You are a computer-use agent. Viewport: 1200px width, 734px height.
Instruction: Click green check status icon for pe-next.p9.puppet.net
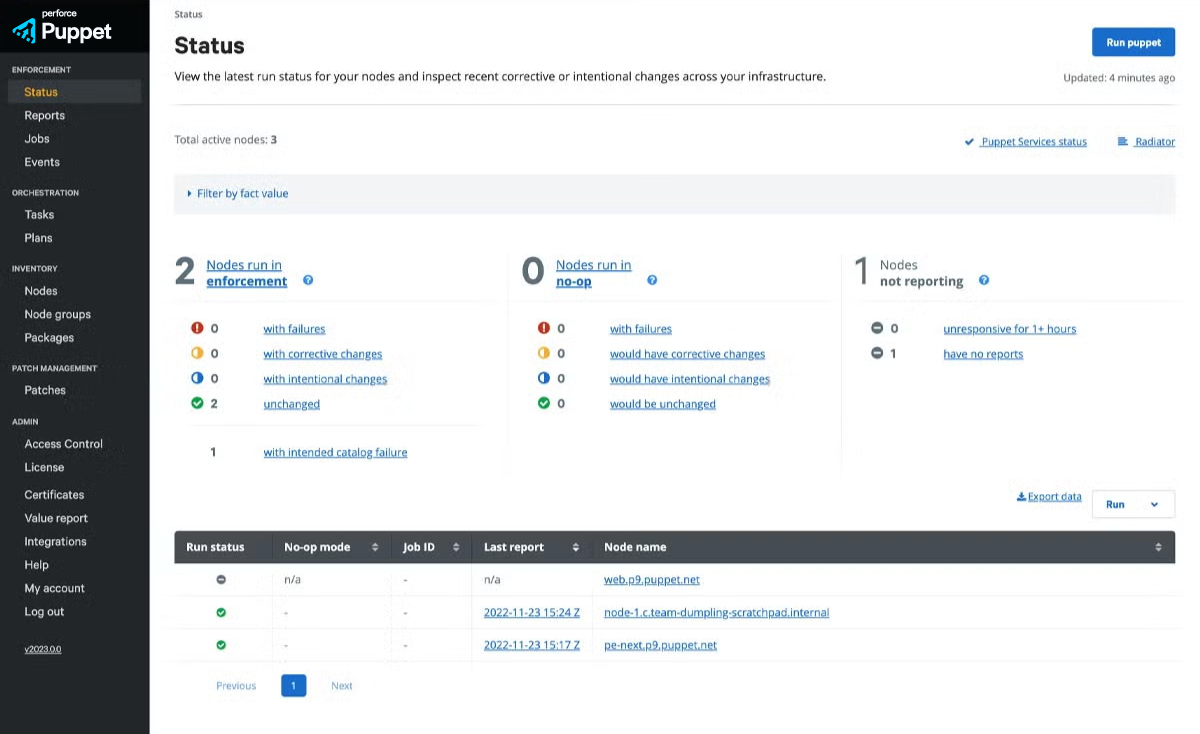[221, 645]
